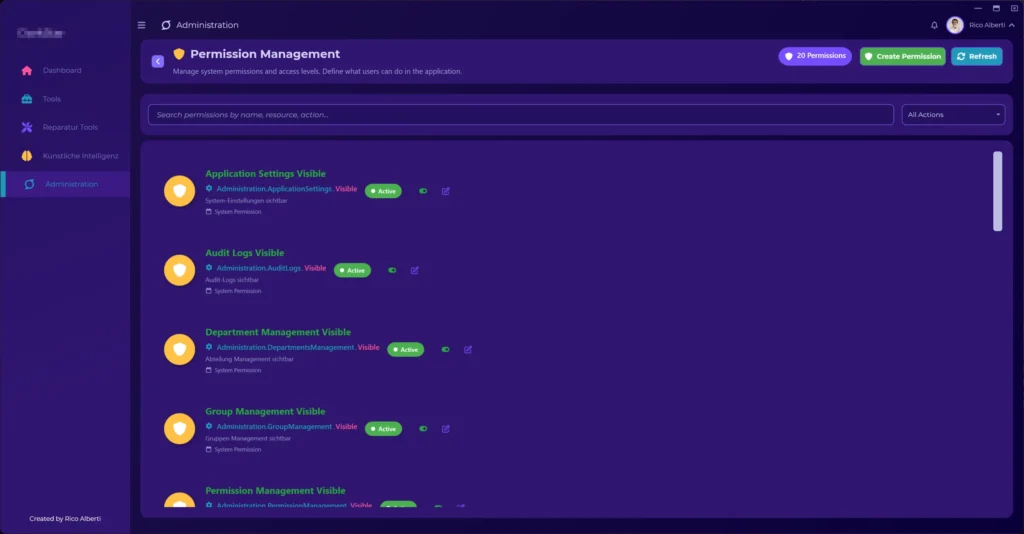This screenshot has width=1024, height=534.
Task: Open the All Actions dropdown
Action: [x=953, y=114]
